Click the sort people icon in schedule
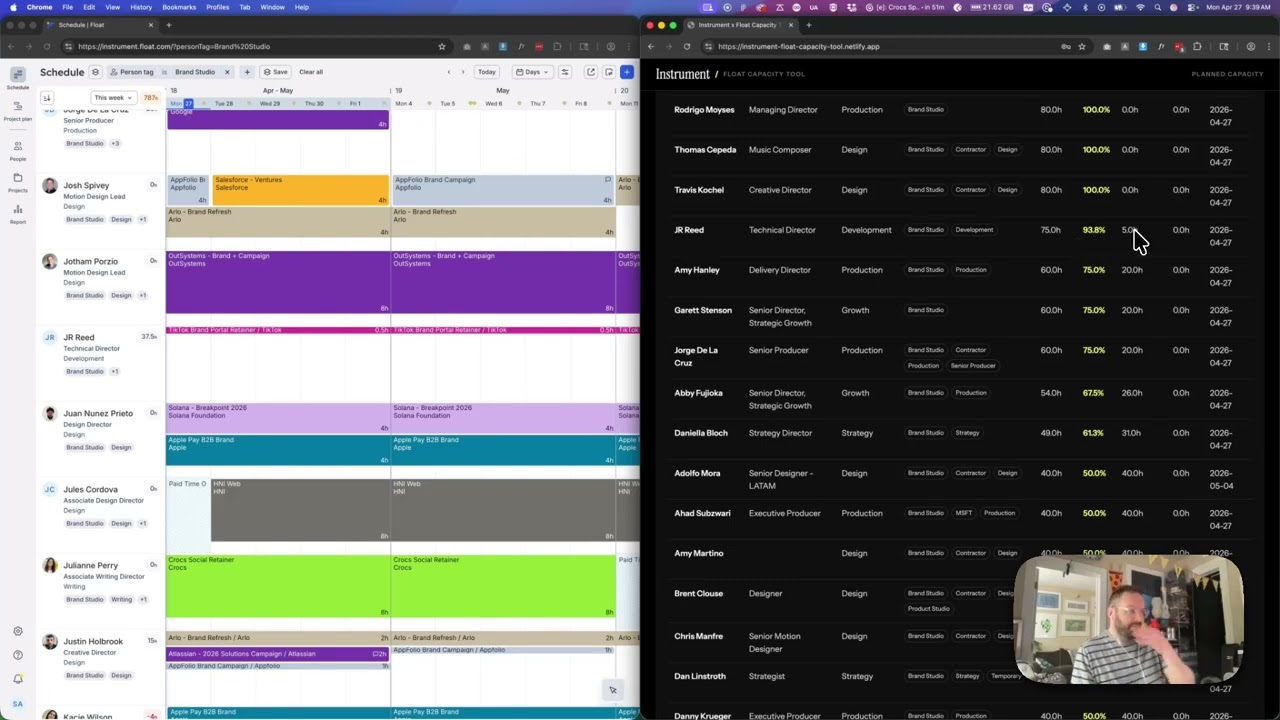The width and height of the screenshot is (1280, 720). tap(47, 98)
